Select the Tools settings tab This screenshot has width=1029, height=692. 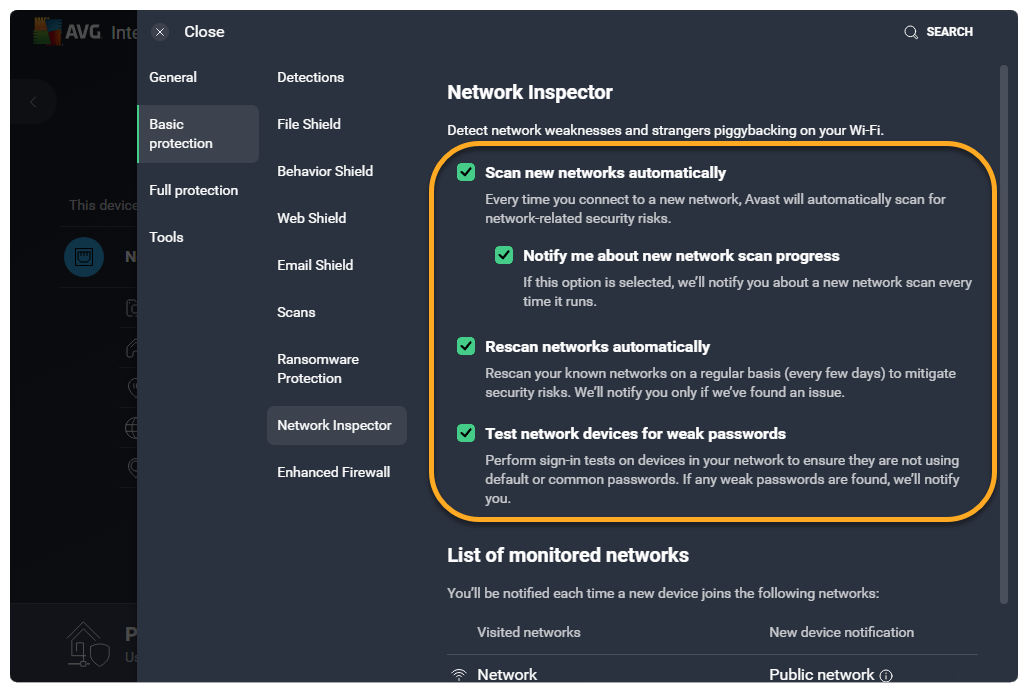click(166, 237)
